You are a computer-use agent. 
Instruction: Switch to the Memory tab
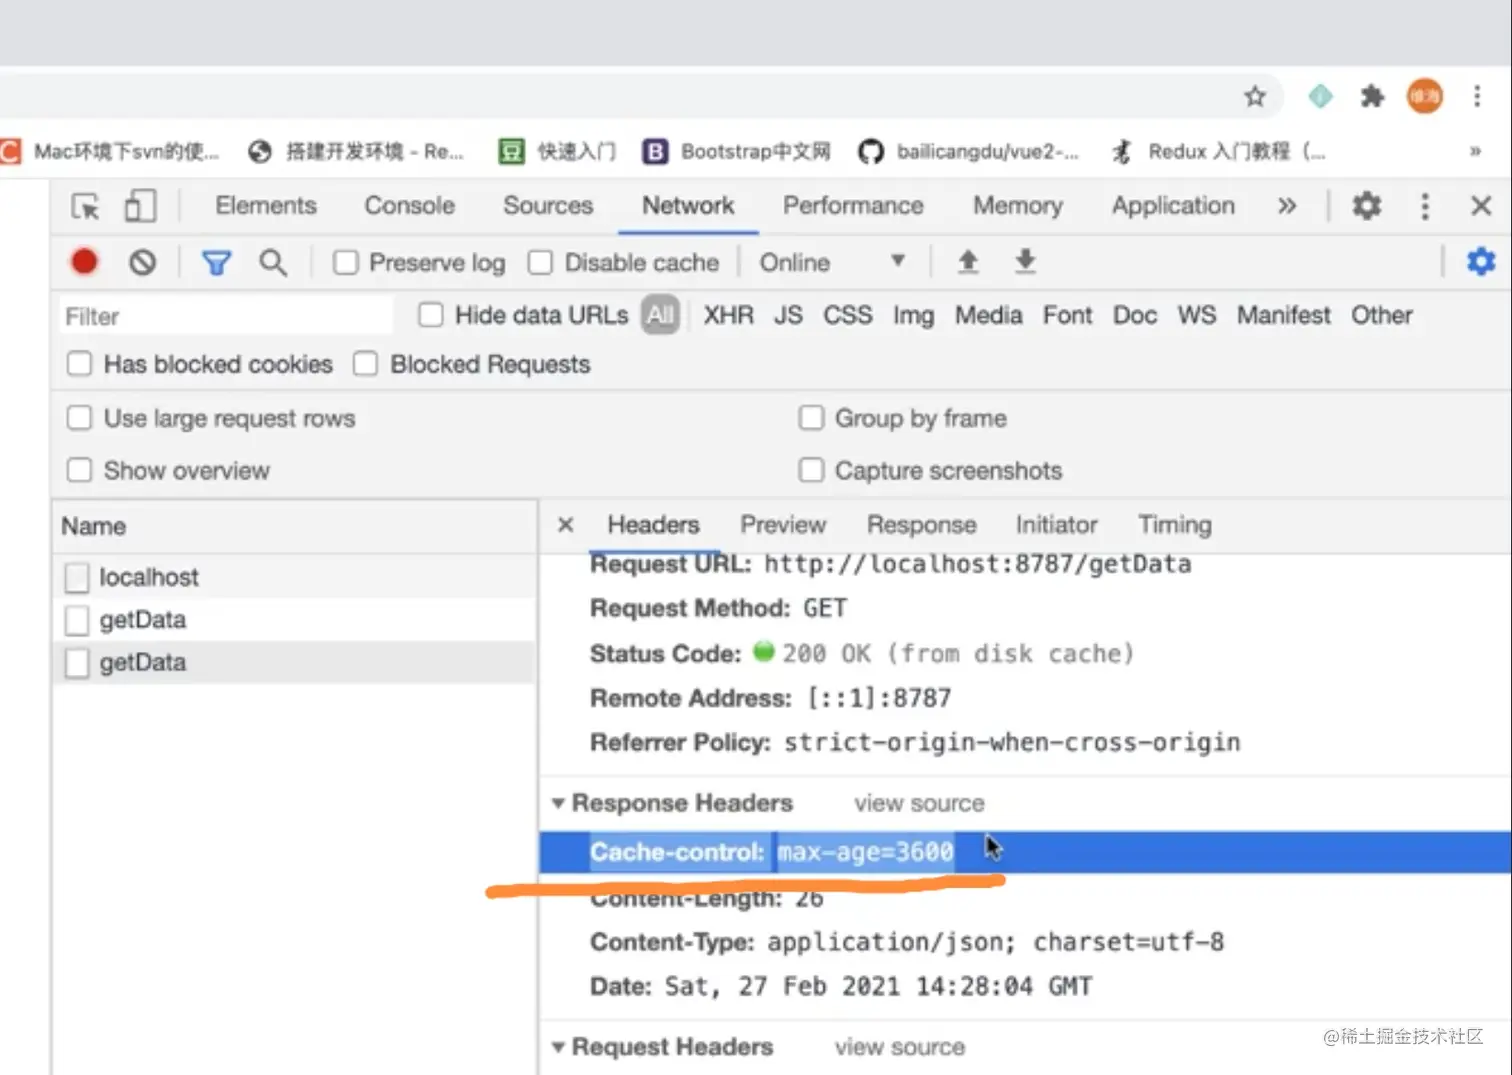1018,205
